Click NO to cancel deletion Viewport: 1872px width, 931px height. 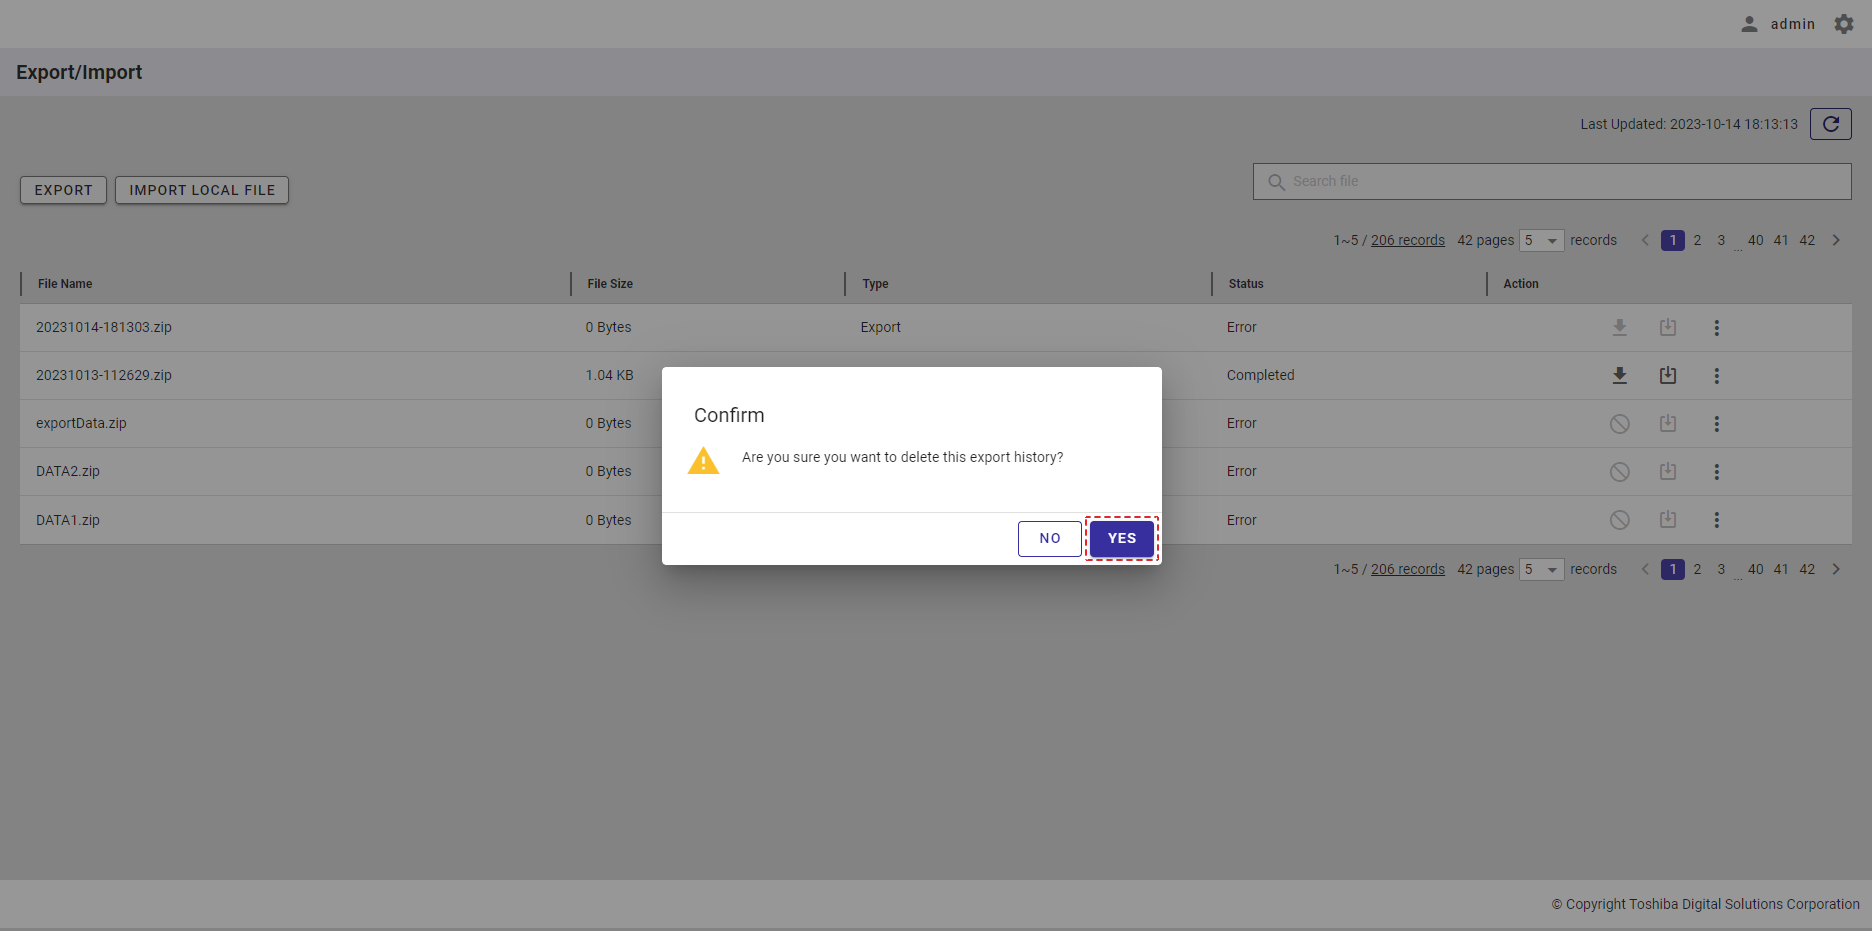tap(1049, 538)
